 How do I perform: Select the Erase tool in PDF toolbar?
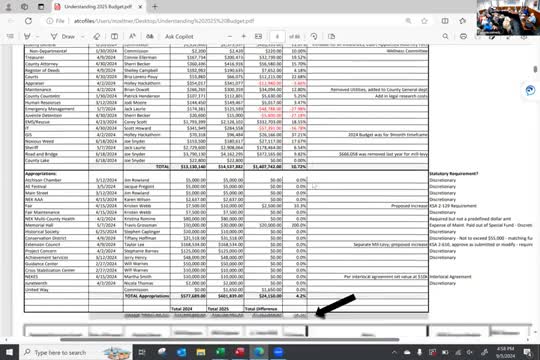97,37
